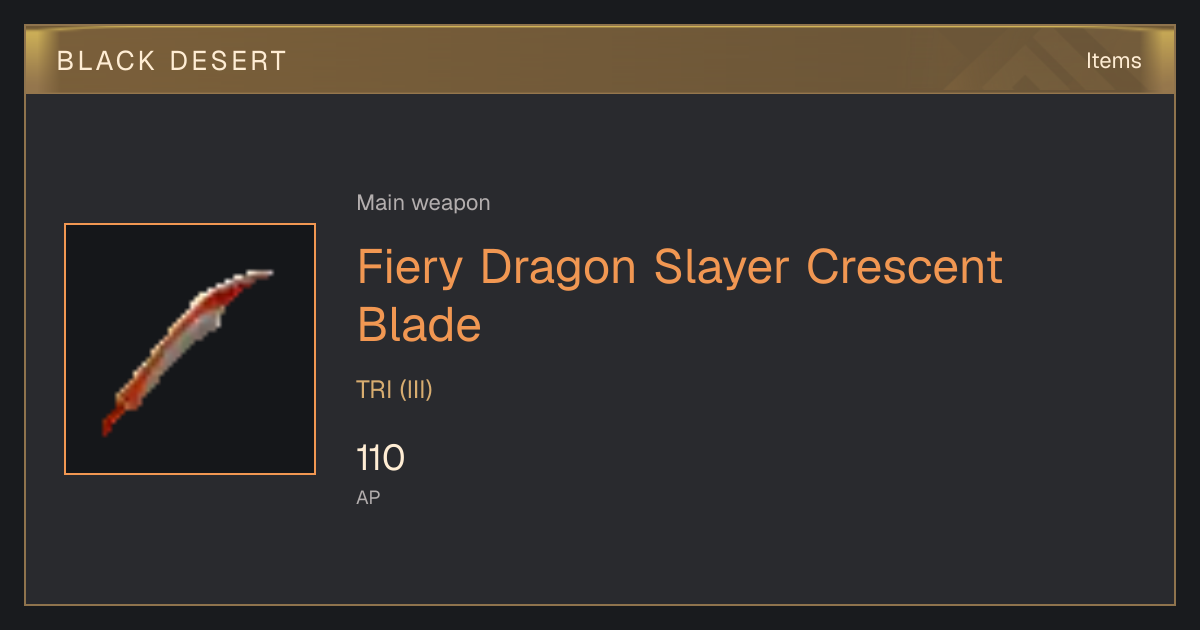1200x630 pixels.
Task: Click the 110 attack value
Action: (380, 459)
